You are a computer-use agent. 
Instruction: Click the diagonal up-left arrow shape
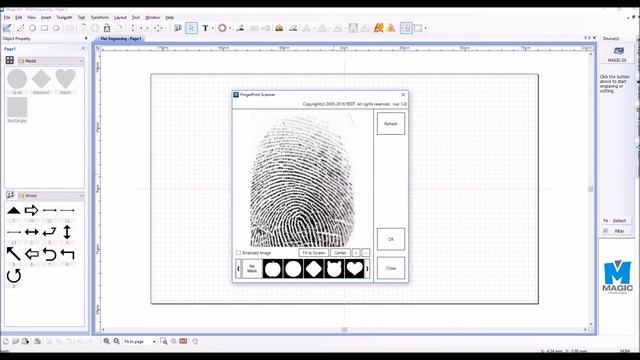coord(13,254)
